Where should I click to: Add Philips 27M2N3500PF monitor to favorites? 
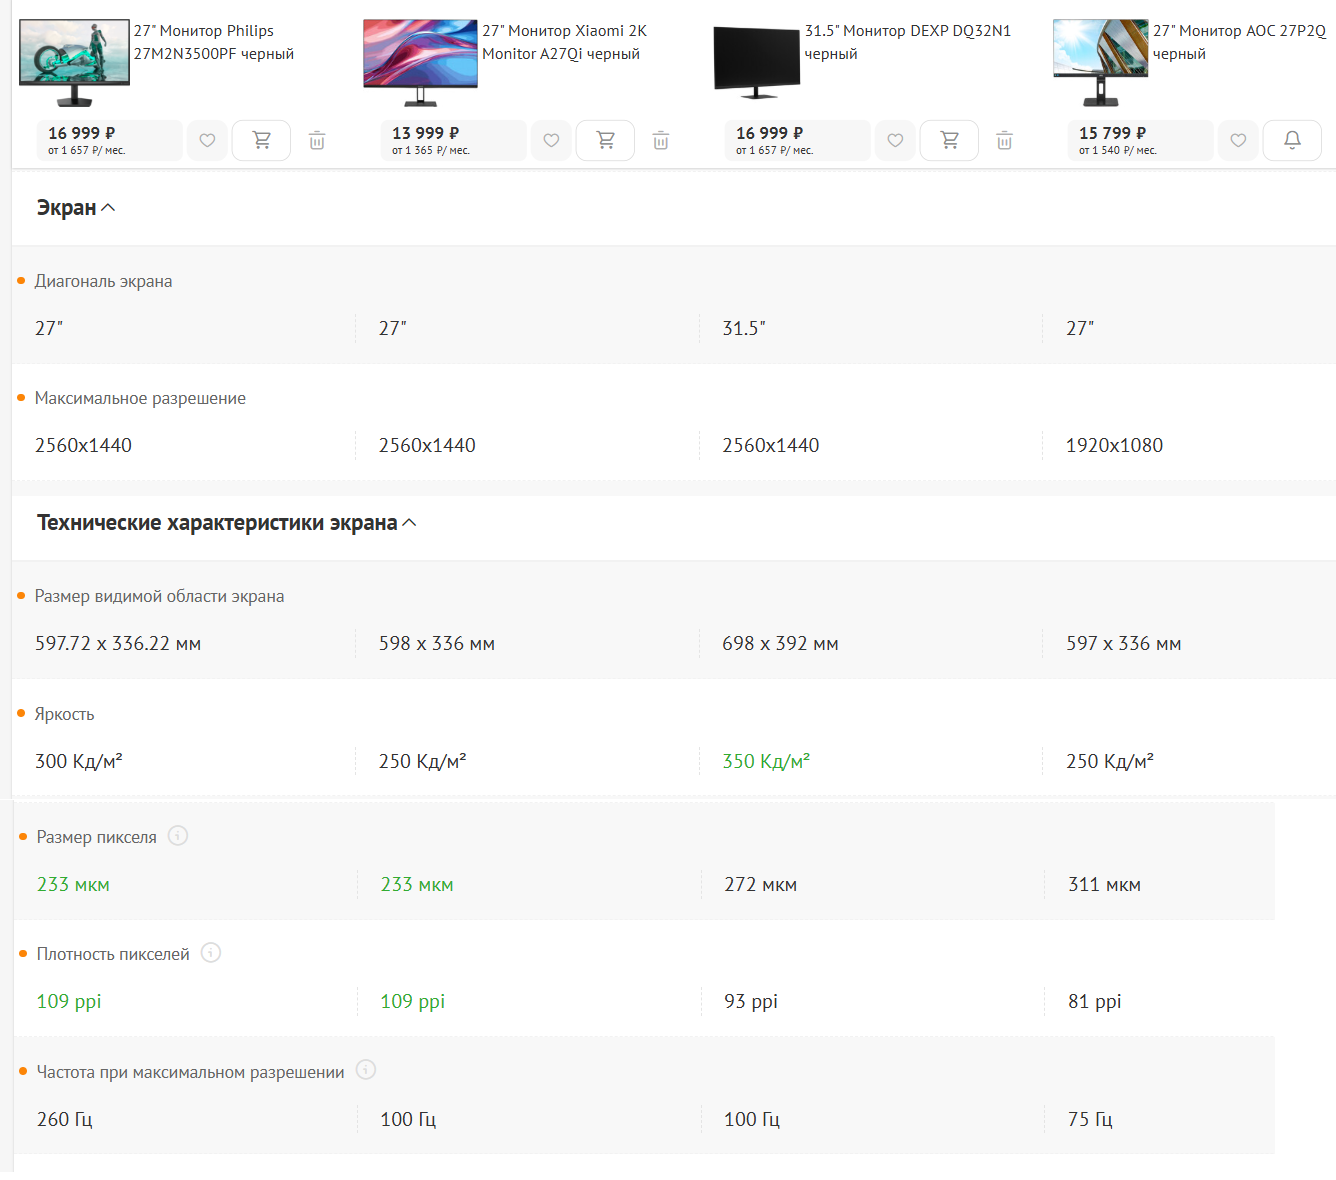point(207,141)
